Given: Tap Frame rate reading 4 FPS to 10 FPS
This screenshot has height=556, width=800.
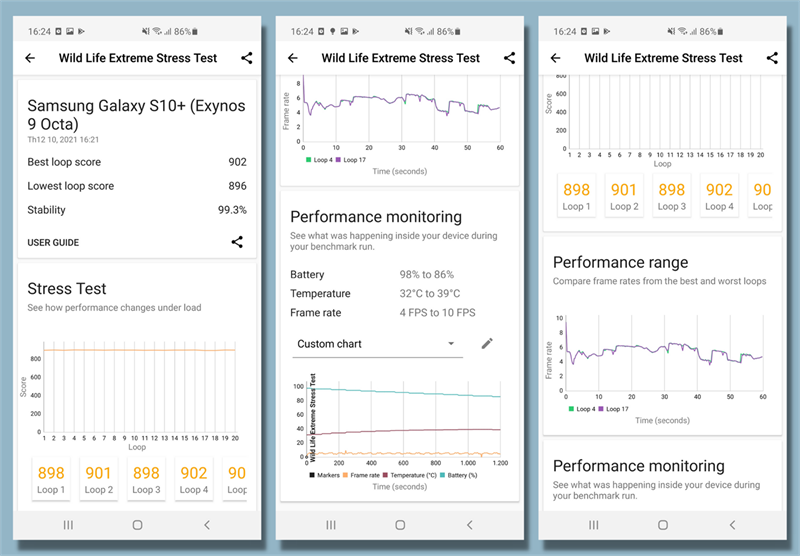Looking at the screenshot, I should (437, 313).
